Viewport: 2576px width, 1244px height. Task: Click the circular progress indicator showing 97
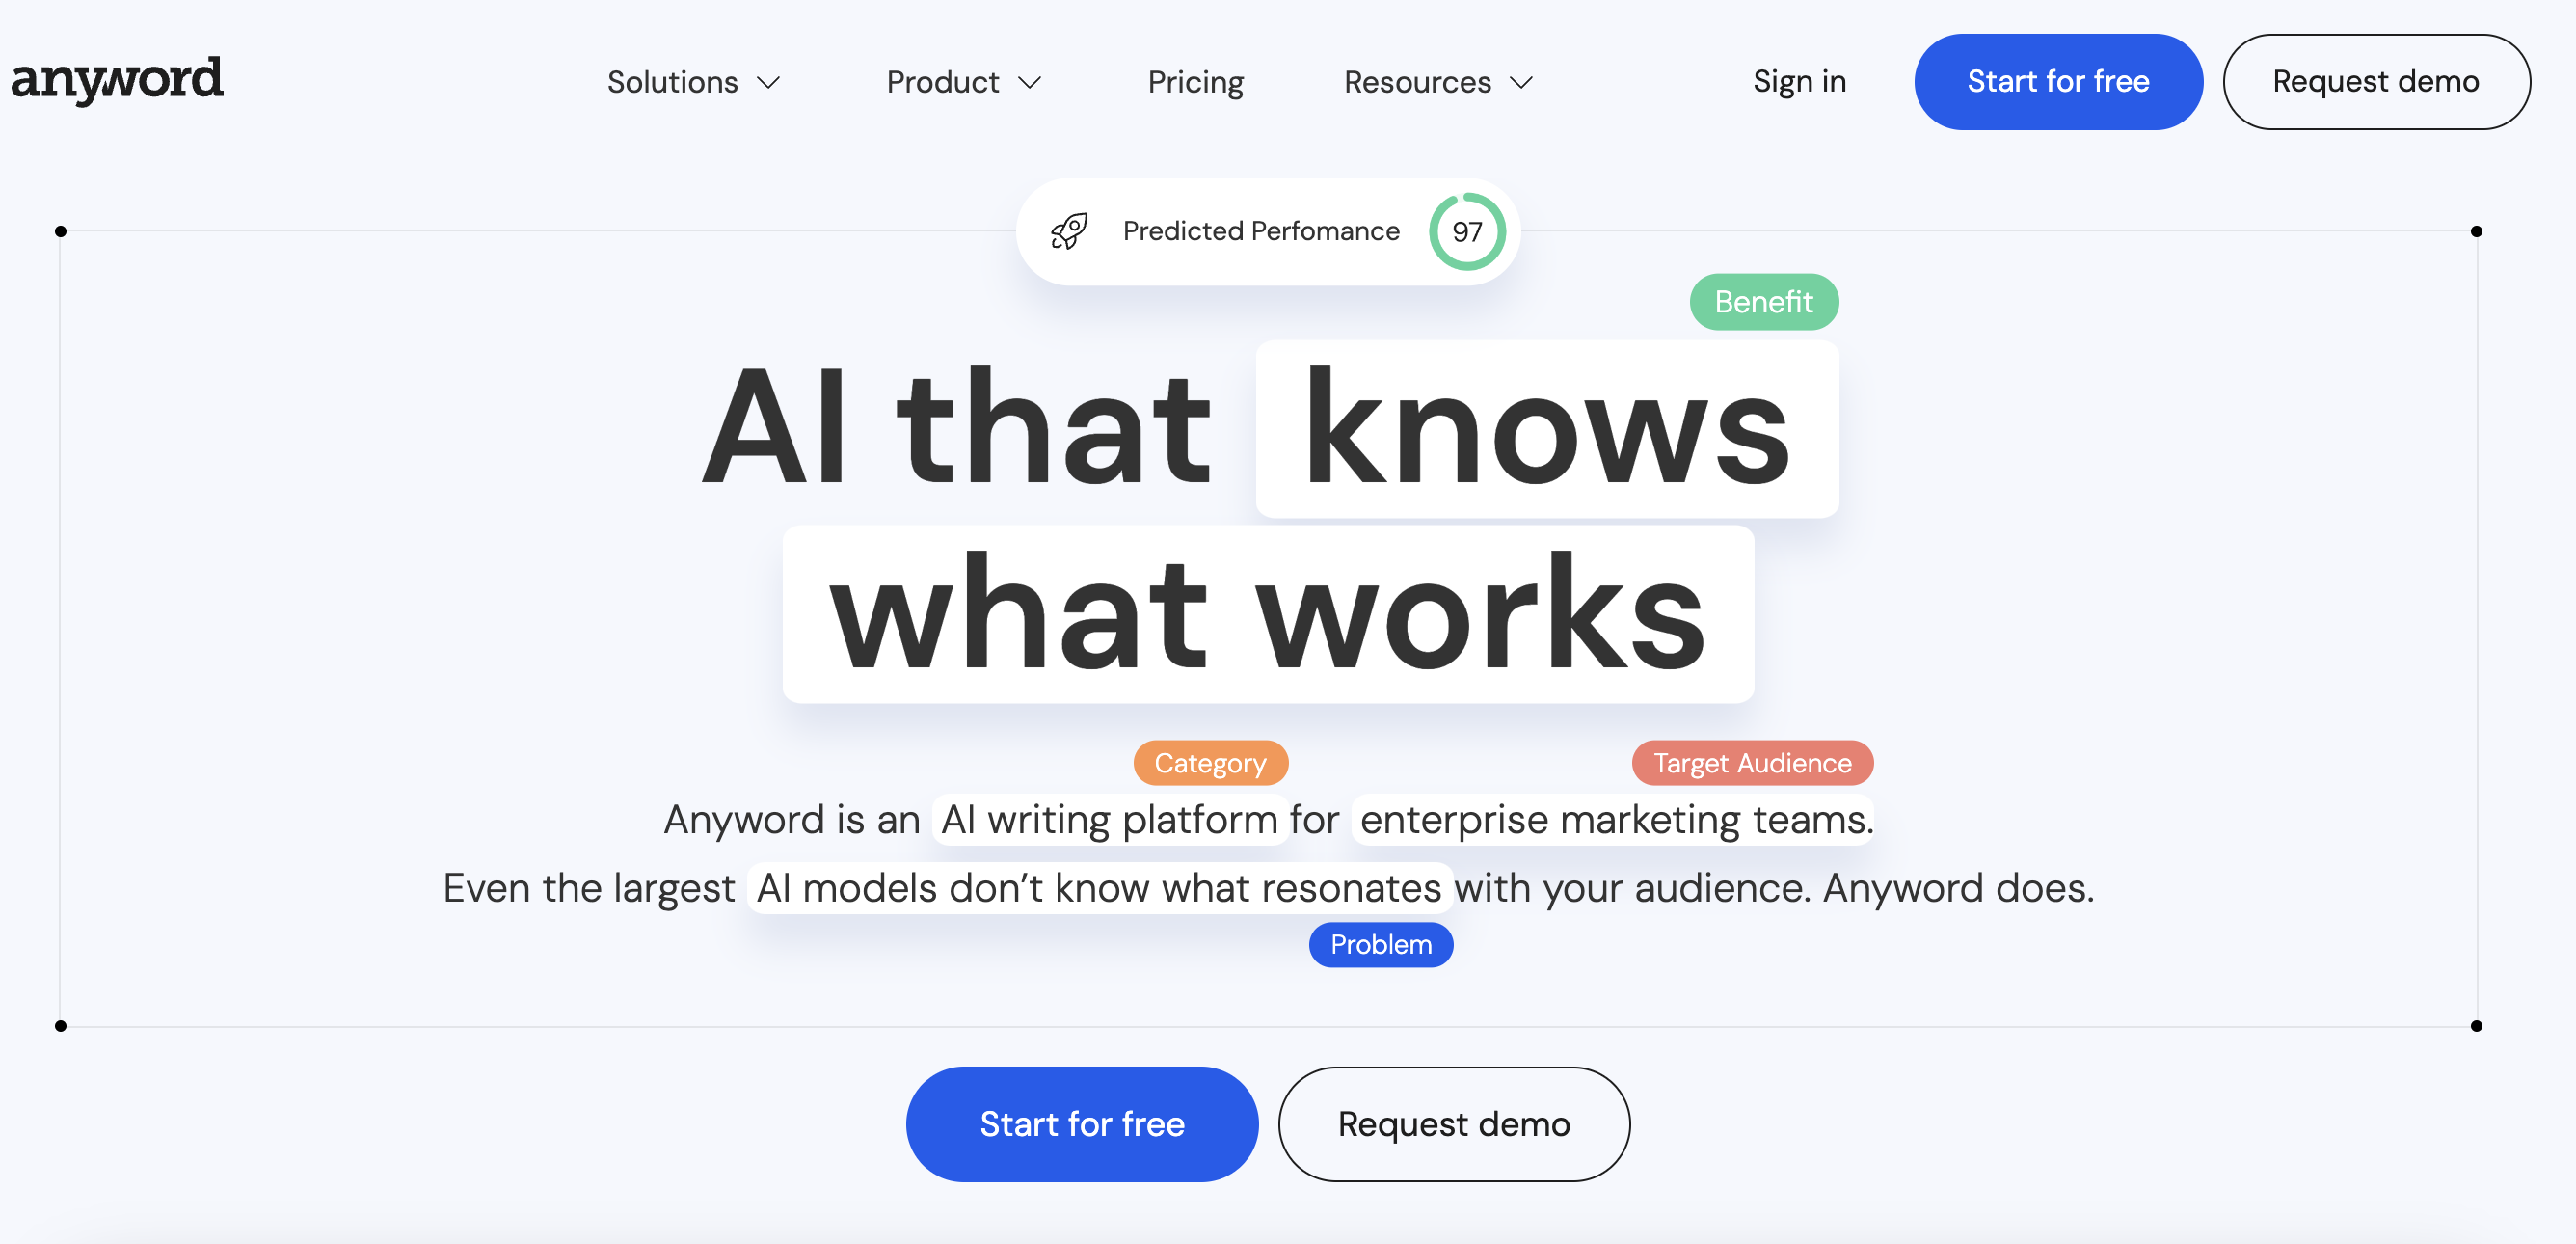click(1467, 230)
